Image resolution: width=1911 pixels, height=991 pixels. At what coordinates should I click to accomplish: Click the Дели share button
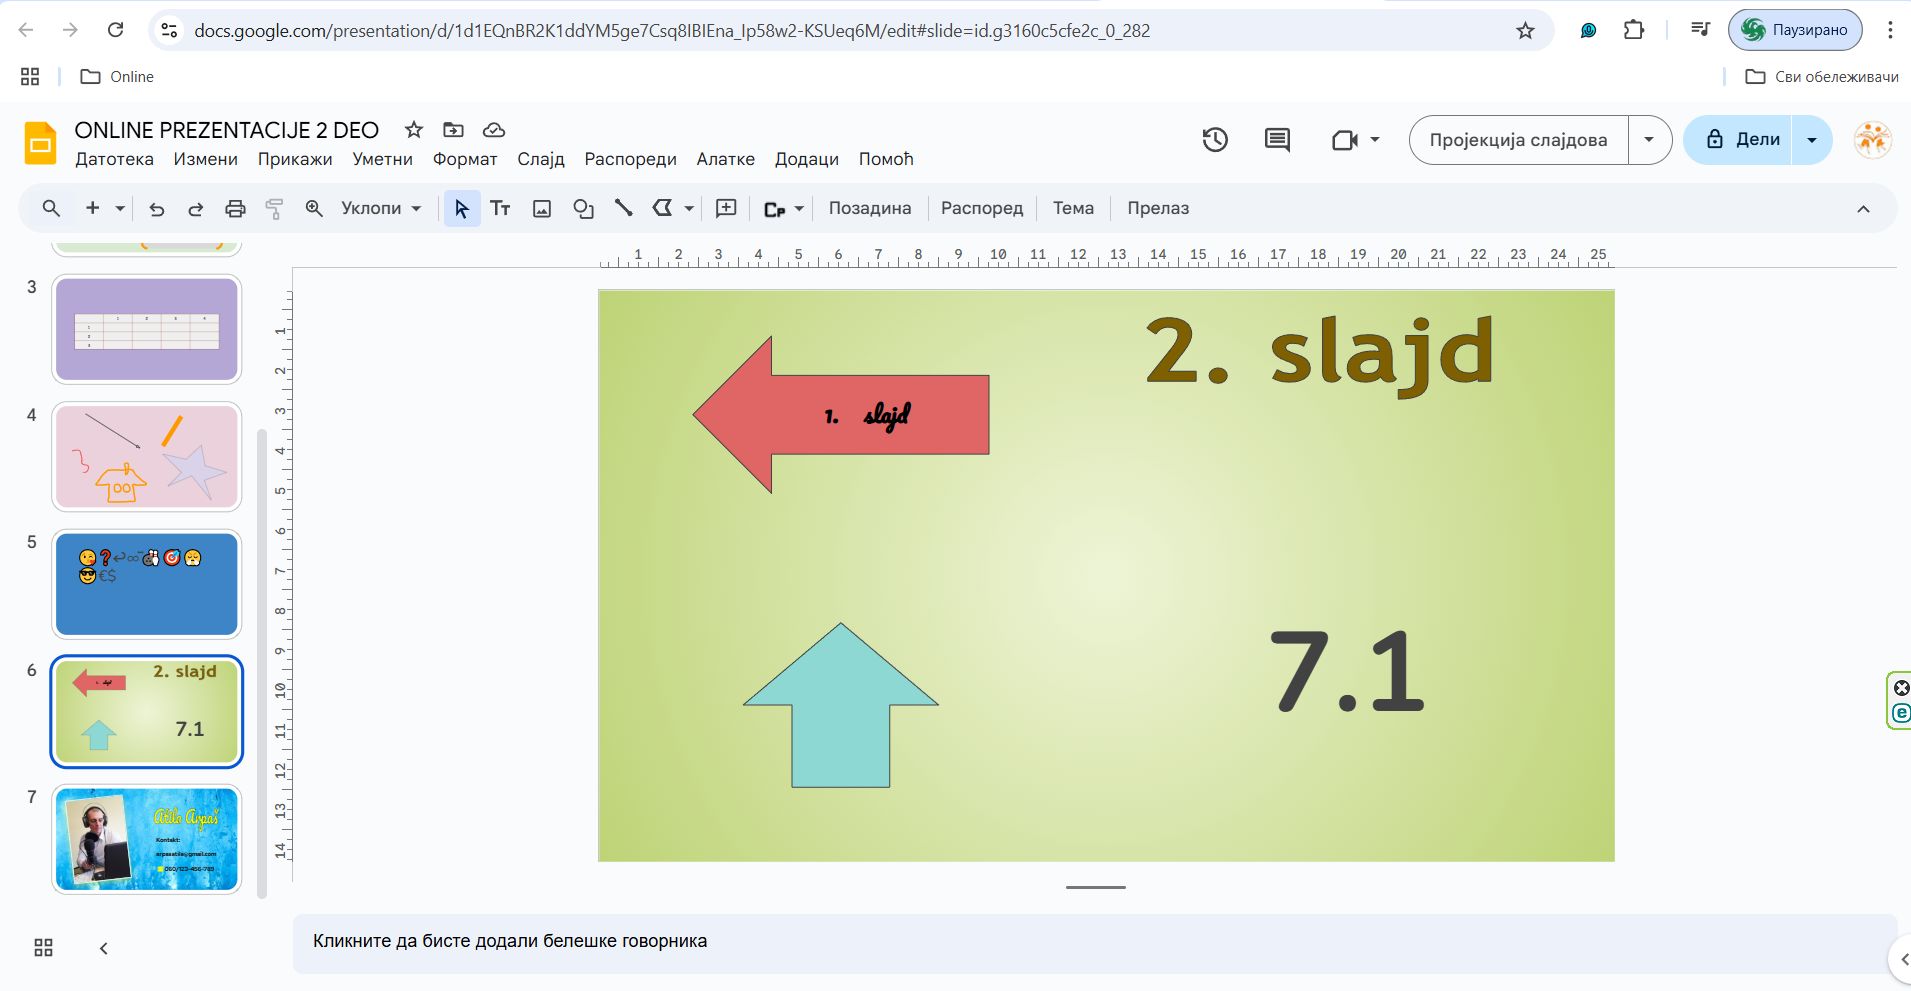click(x=1738, y=140)
